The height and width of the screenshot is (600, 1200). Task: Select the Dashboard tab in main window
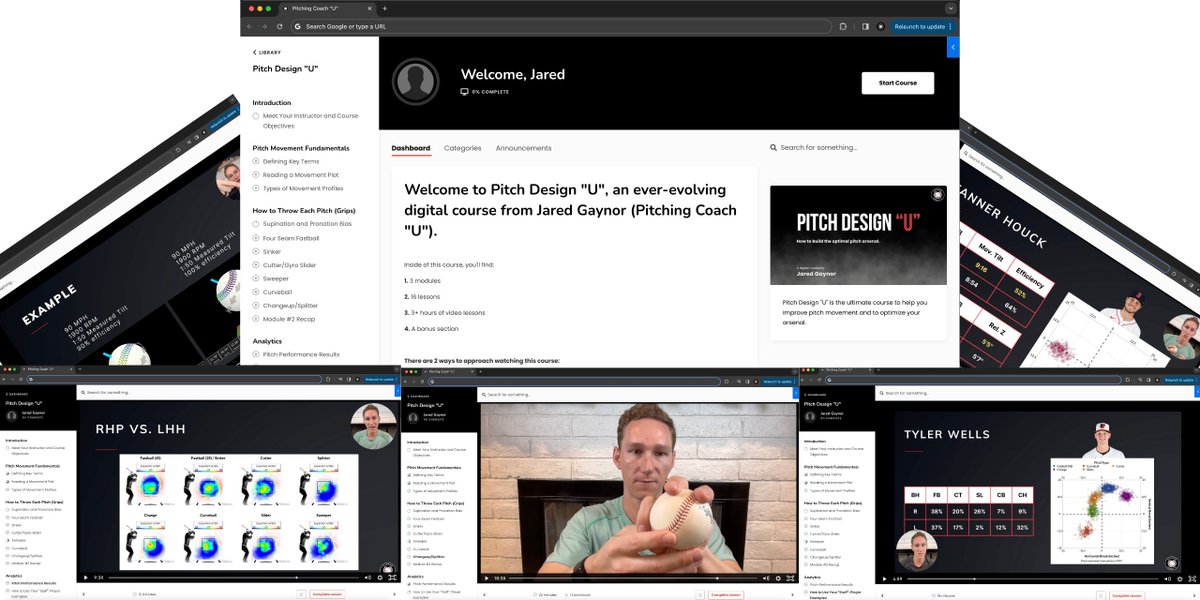click(411, 148)
